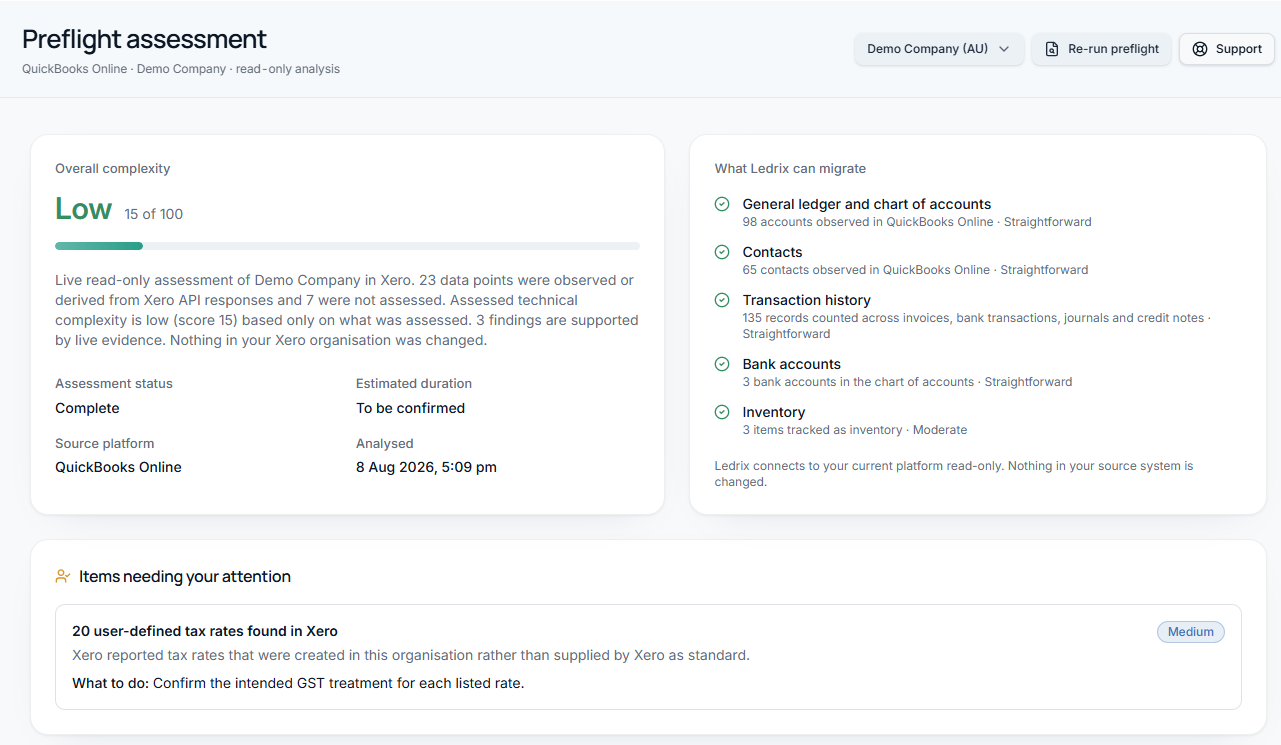Click the Medium severity badge
The width and height of the screenshot is (1281, 745).
pos(1191,632)
